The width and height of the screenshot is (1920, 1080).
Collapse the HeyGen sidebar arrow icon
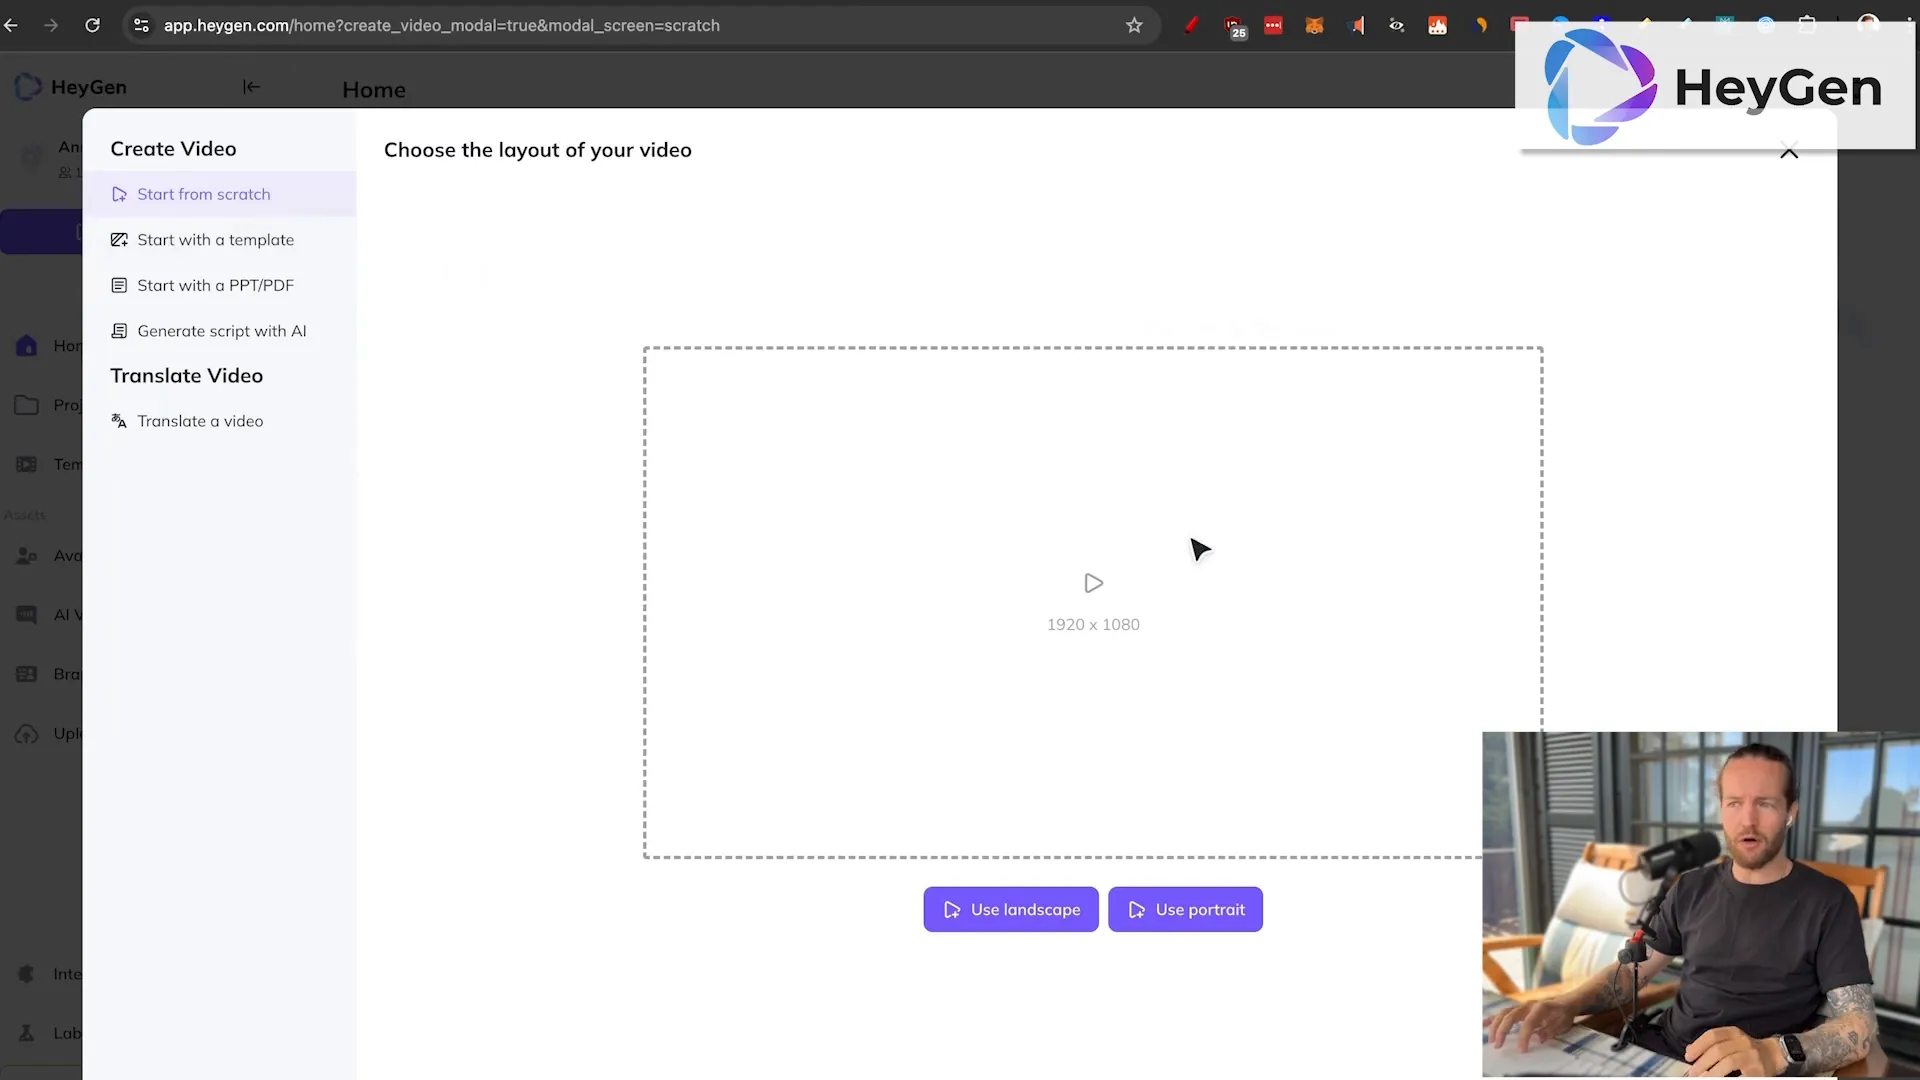(251, 87)
